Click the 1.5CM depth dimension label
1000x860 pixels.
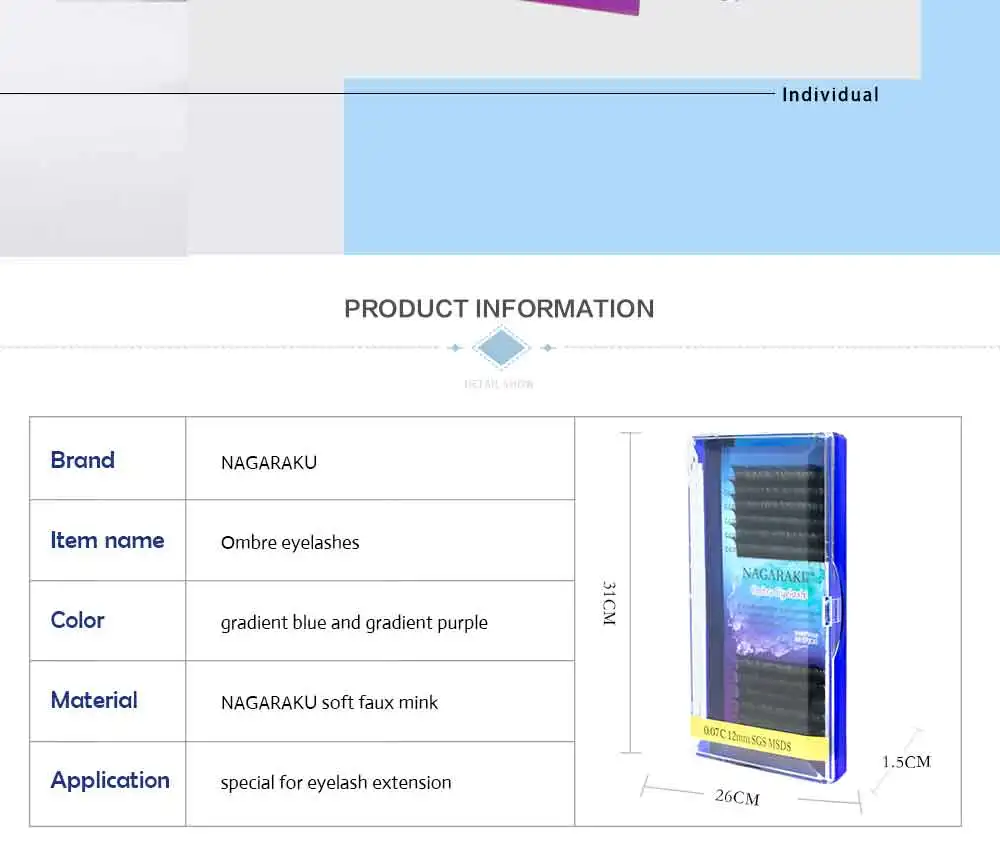906,762
